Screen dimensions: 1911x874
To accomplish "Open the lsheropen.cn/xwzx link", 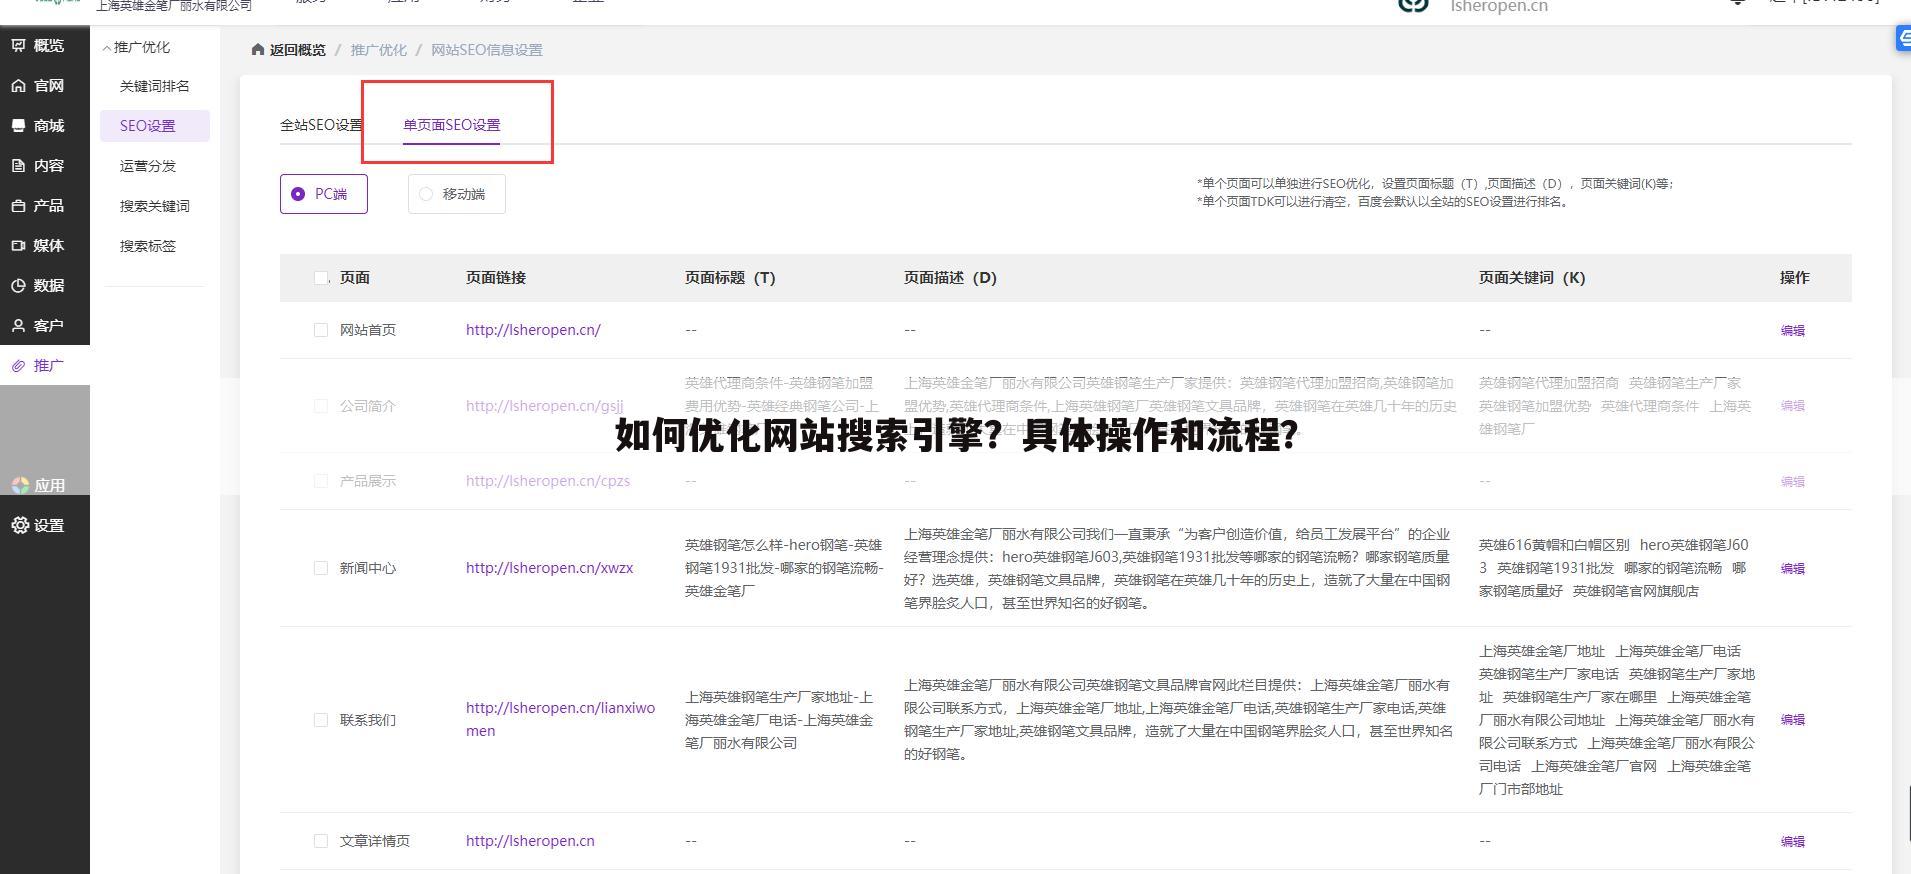I will pos(549,568).
